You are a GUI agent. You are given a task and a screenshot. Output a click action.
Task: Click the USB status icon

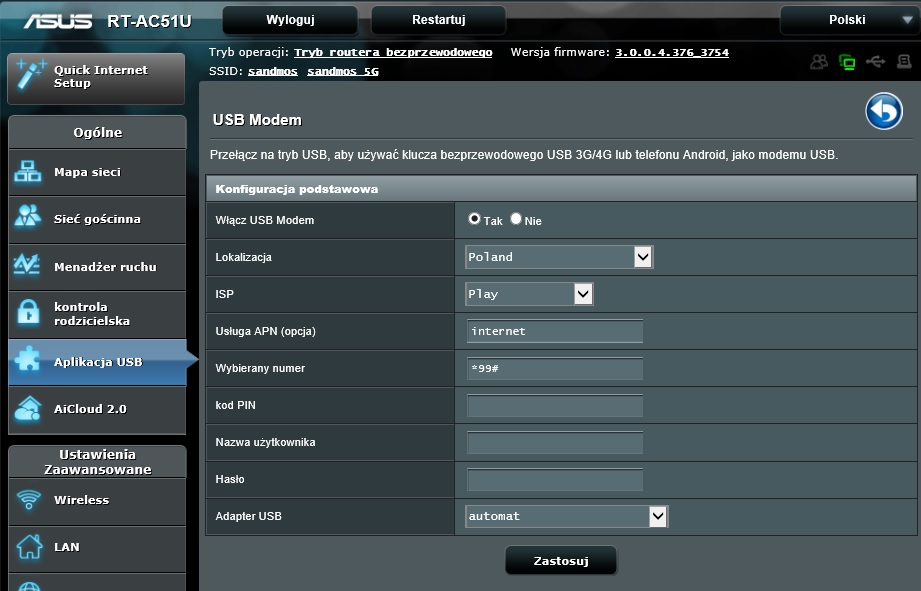(x=876, y=62)
